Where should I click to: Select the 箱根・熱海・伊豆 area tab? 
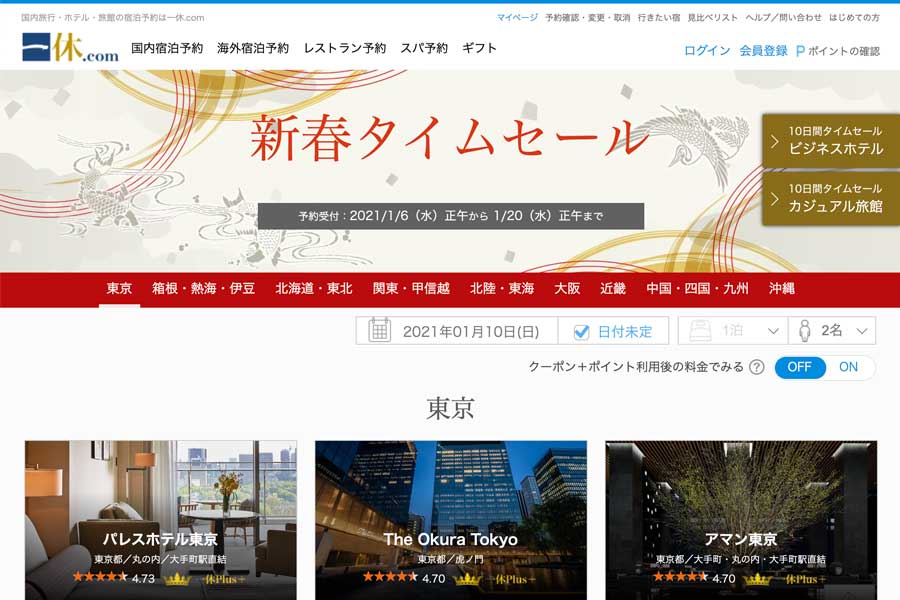203,289
